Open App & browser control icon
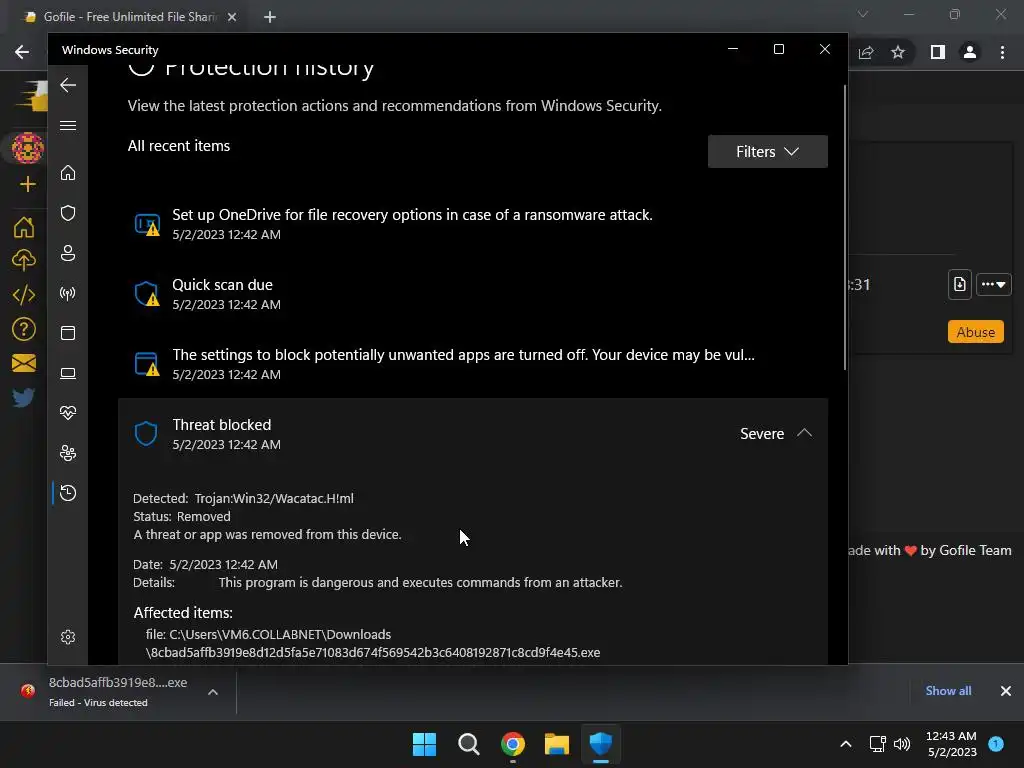Viewport: 1024px width, 768px height. (68, 333)
